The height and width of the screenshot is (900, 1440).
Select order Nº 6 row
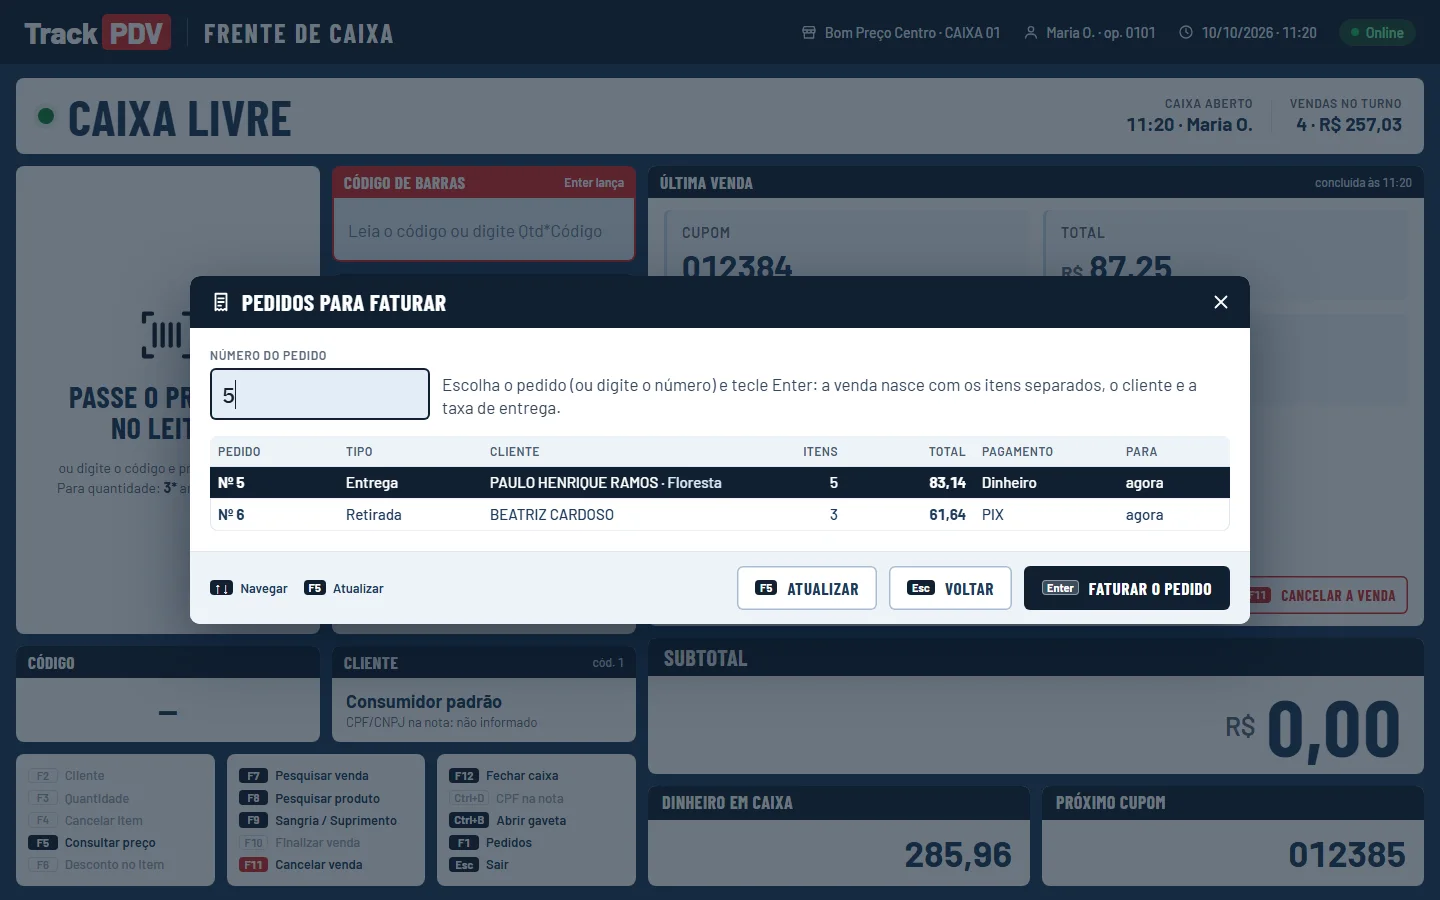tap(720, 515)
